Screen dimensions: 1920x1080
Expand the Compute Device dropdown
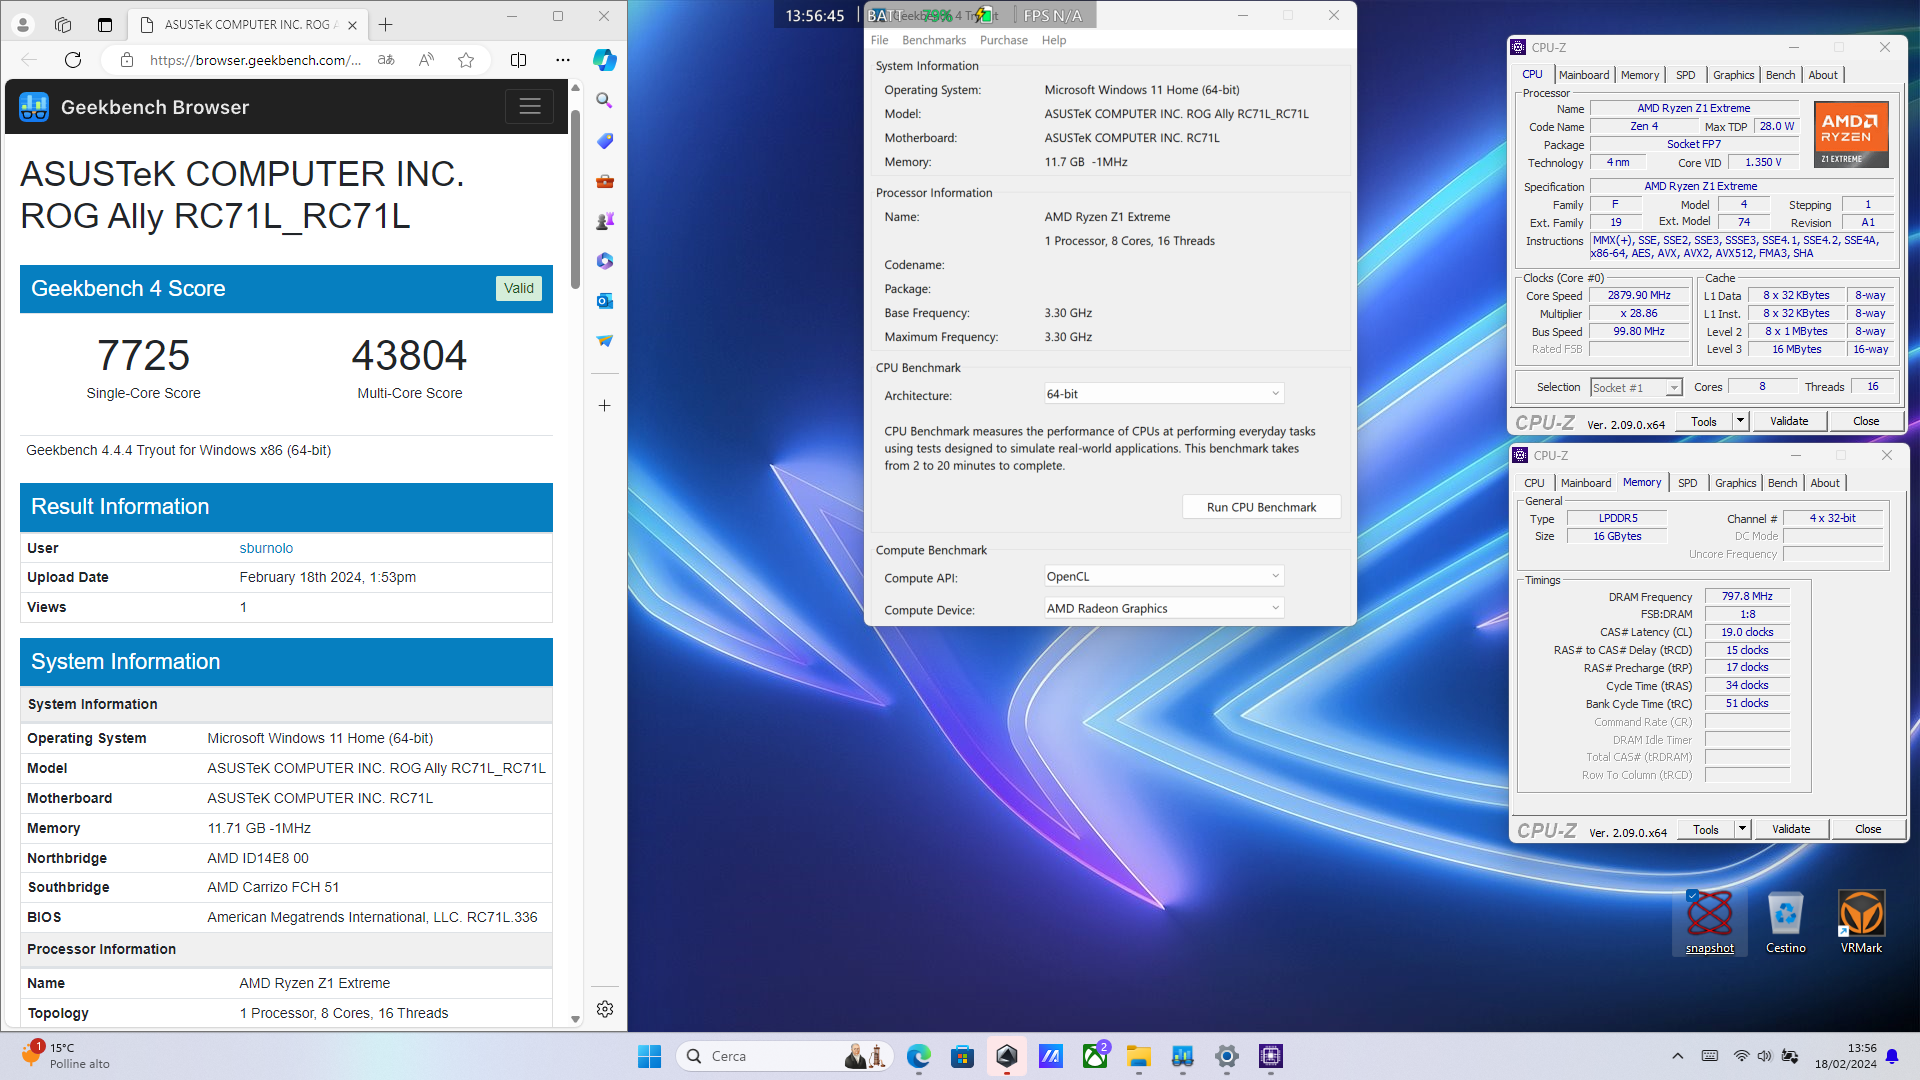tap(1164, 608)
